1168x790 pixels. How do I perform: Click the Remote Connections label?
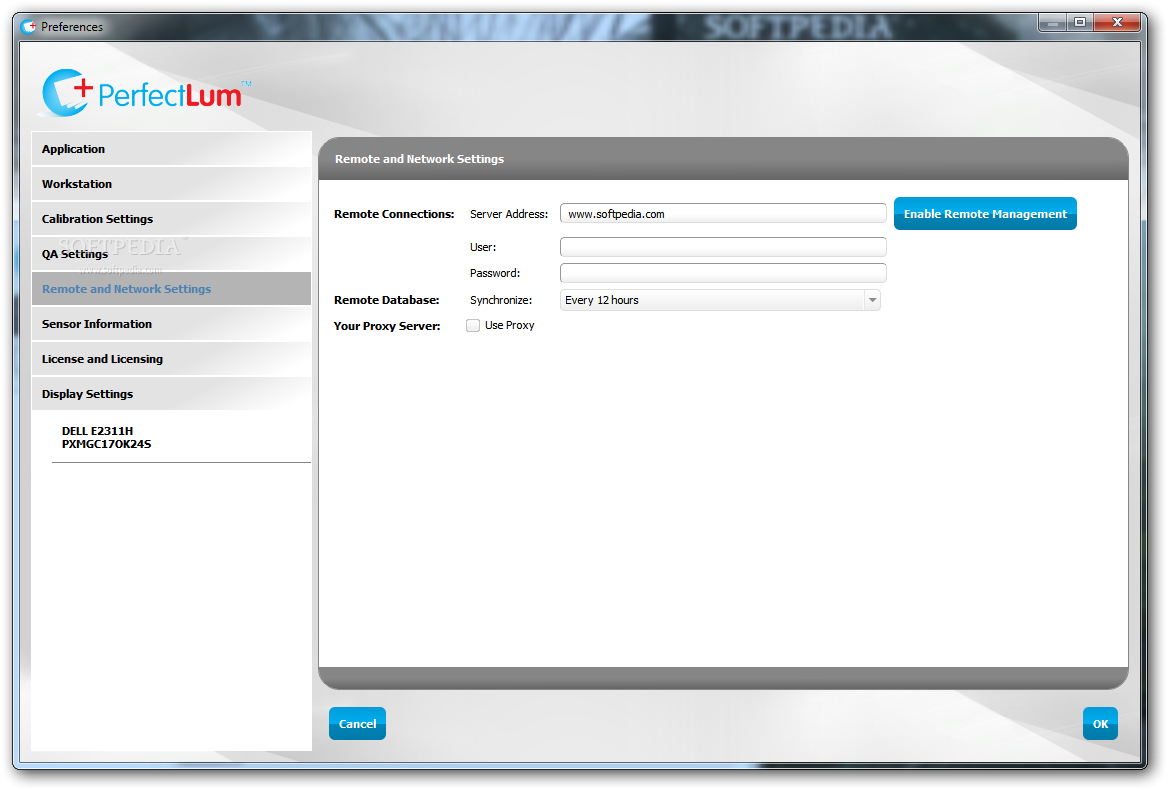(394, 214)
